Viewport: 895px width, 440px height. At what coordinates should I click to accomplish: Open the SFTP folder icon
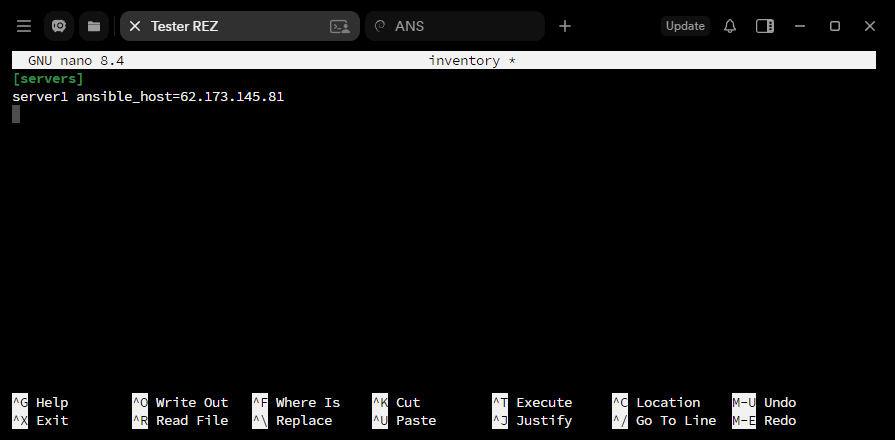[94, 26]
